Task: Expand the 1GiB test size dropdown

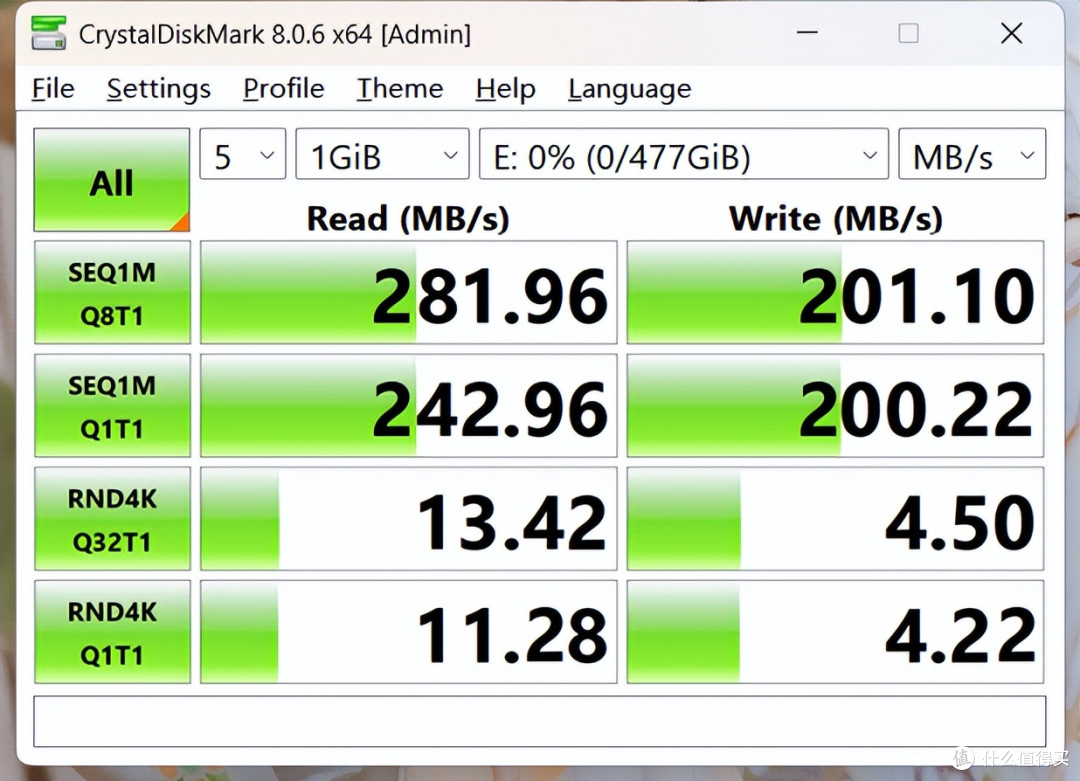Action: pos(382,154)
